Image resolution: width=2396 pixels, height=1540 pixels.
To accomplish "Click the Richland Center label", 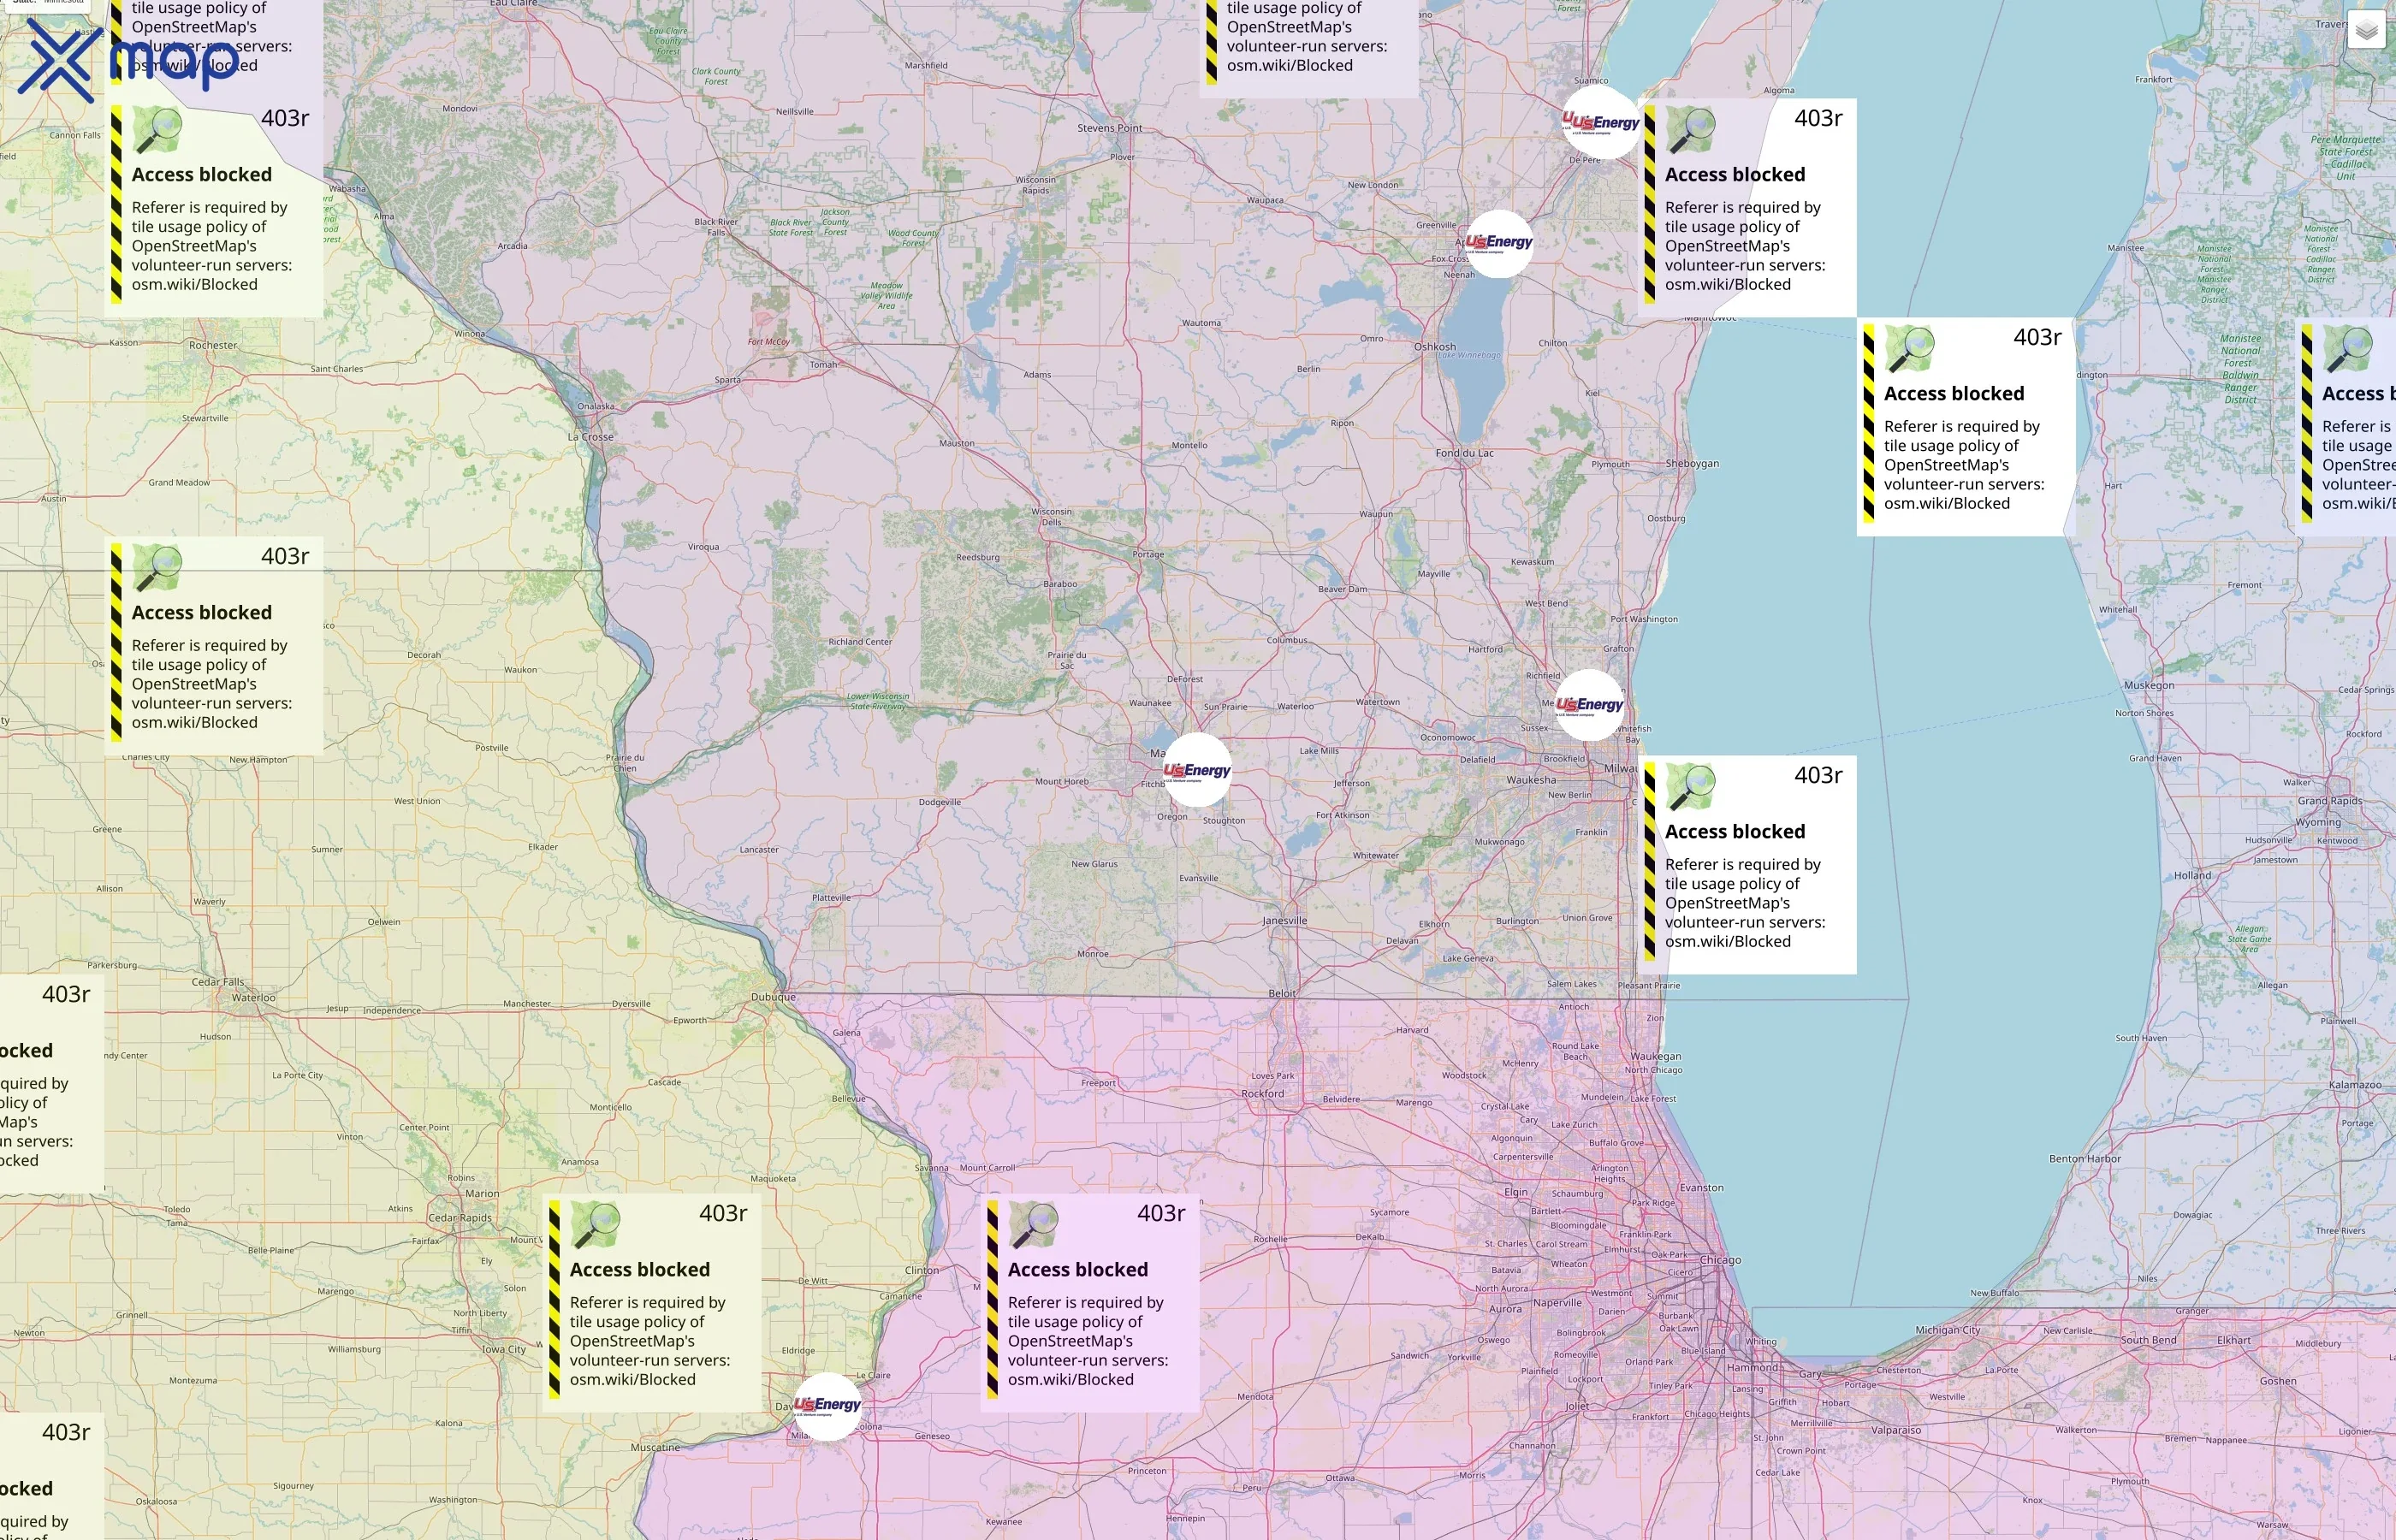I will [x=860, y=642].
